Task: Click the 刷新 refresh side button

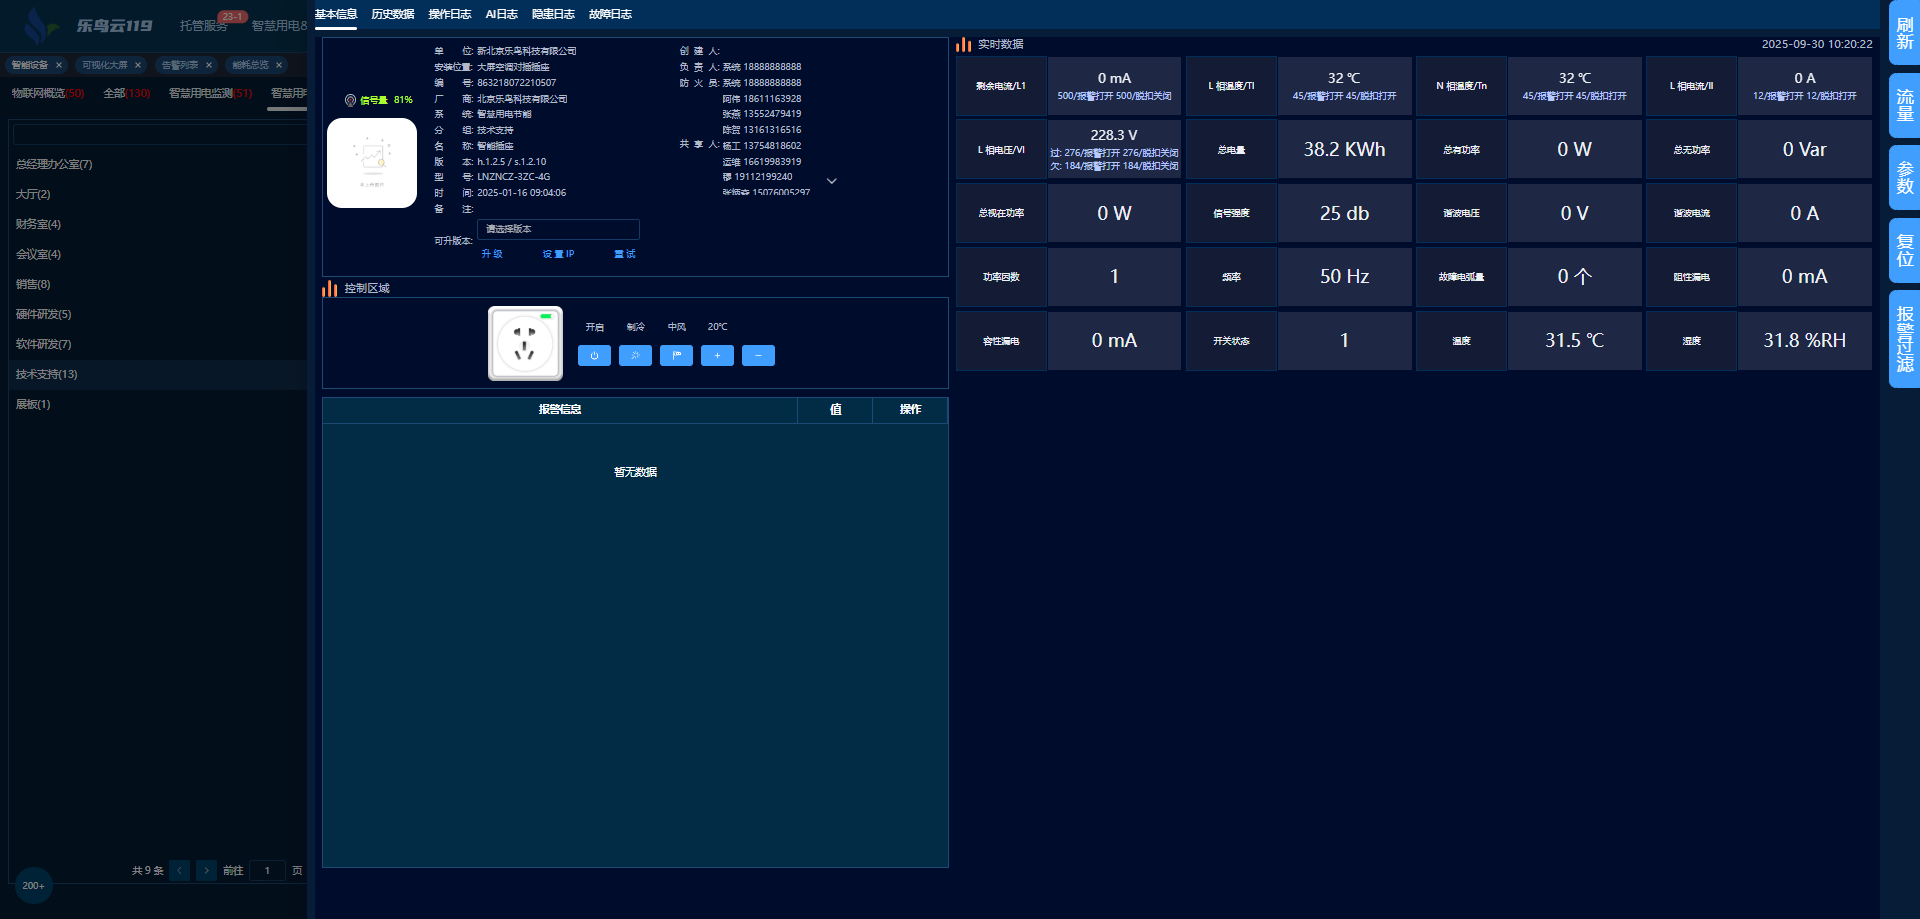Action: (1904, 33)
